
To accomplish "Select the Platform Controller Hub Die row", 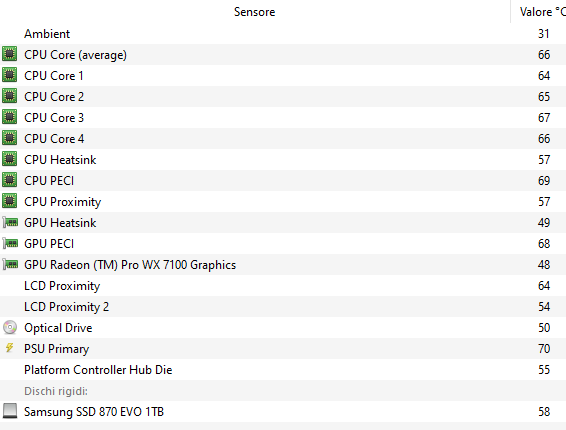I will click(283, 370).
